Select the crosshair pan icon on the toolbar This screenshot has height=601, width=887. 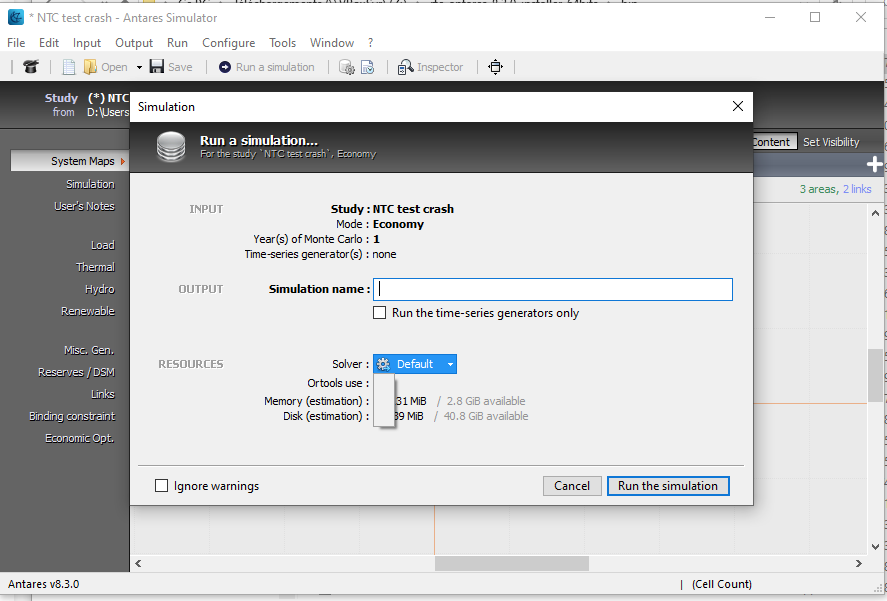[x=495, y=66]
